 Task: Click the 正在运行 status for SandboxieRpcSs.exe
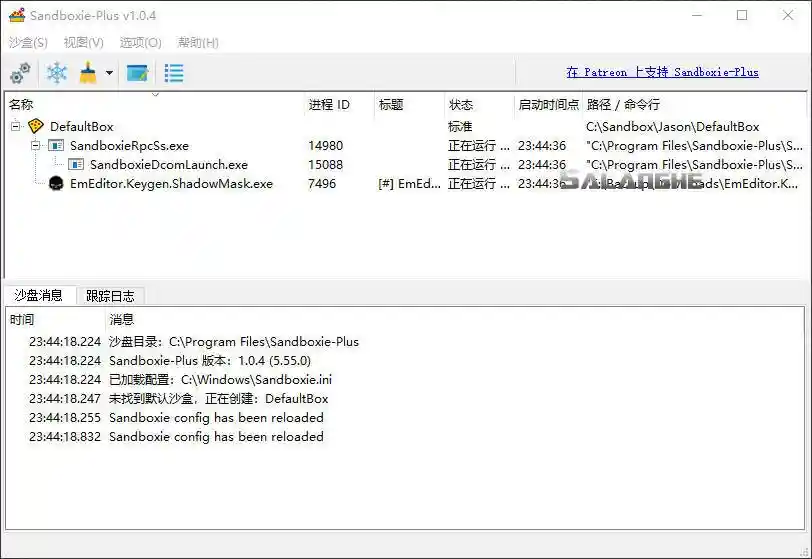(479, 146)
